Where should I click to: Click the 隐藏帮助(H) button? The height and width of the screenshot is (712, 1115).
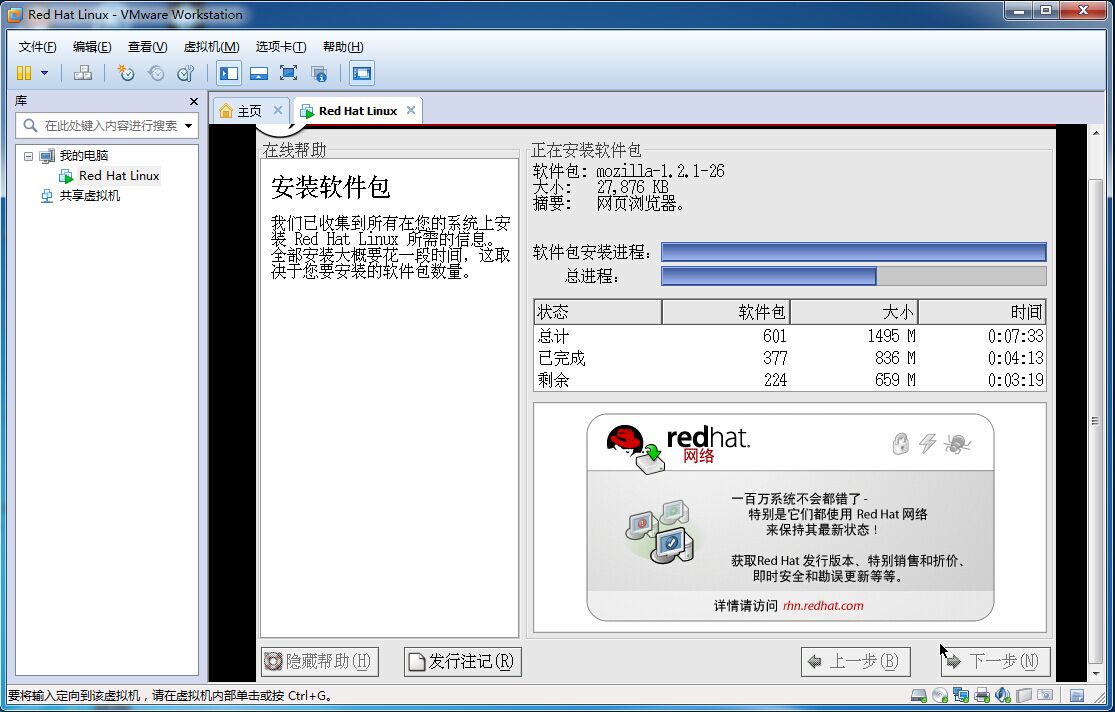pos(319,661)
